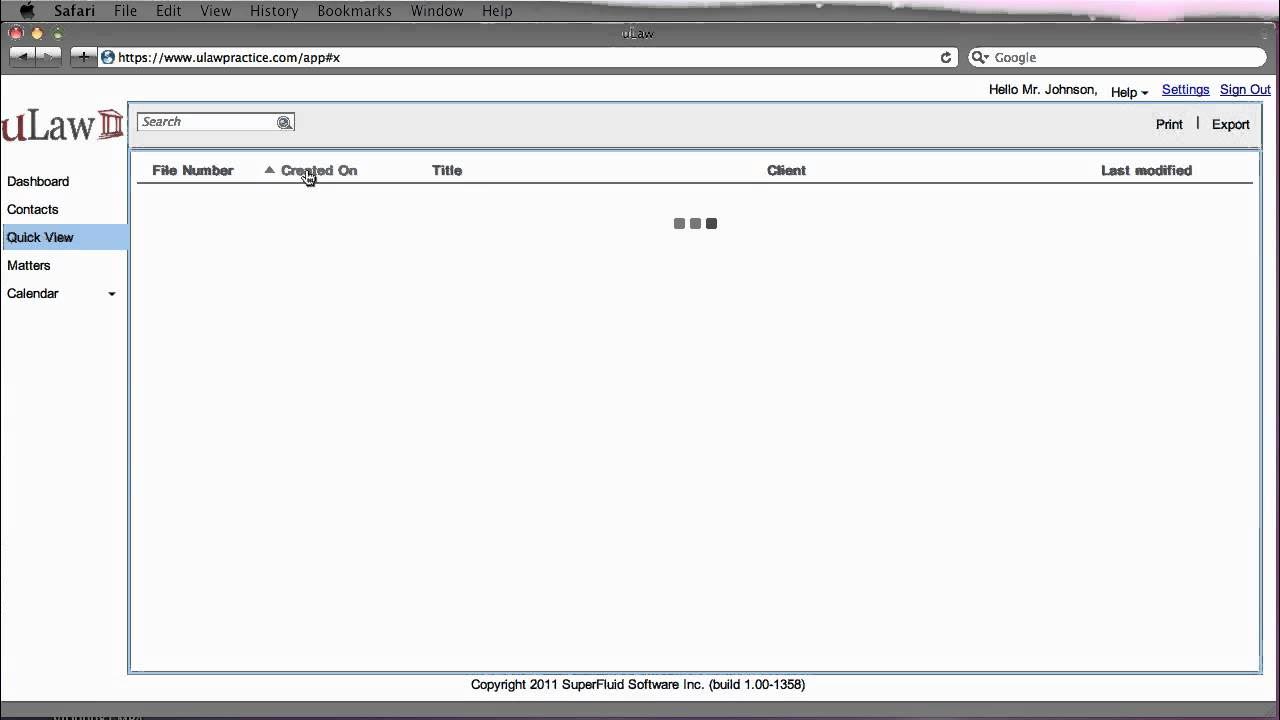Click the Sign Out link

pyautogui.click(x=1245, y=90)
